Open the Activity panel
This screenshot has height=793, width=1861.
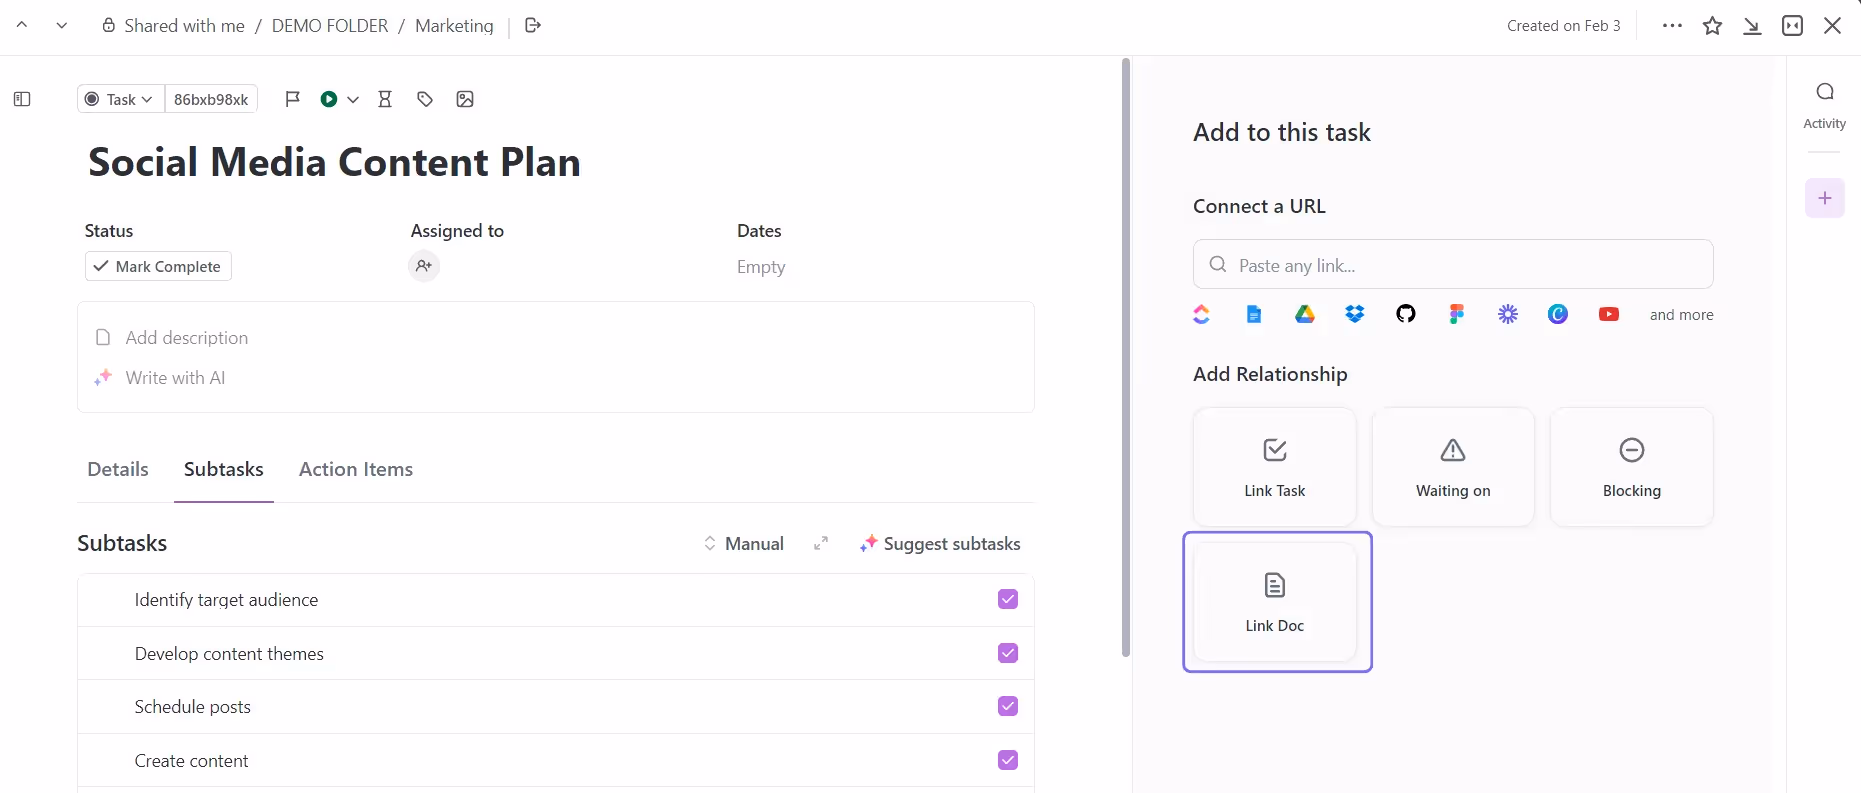[1824, 104]
